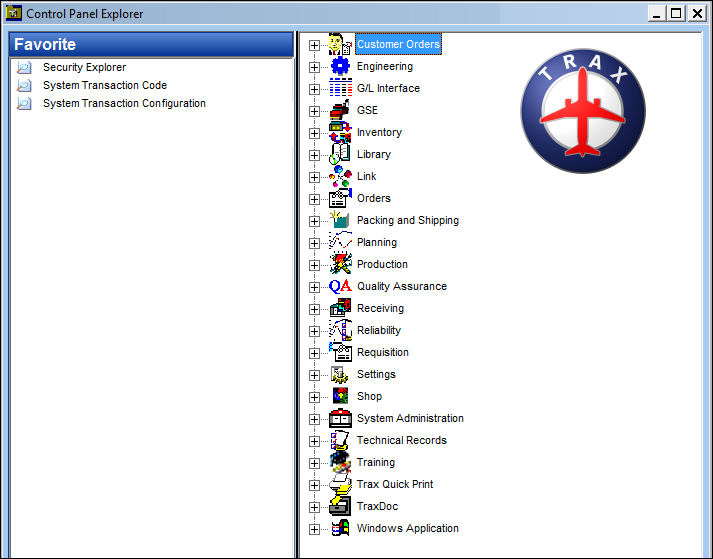713x559 pixels.
Task: Select the Library label
Action: click(x=374, y=154)
